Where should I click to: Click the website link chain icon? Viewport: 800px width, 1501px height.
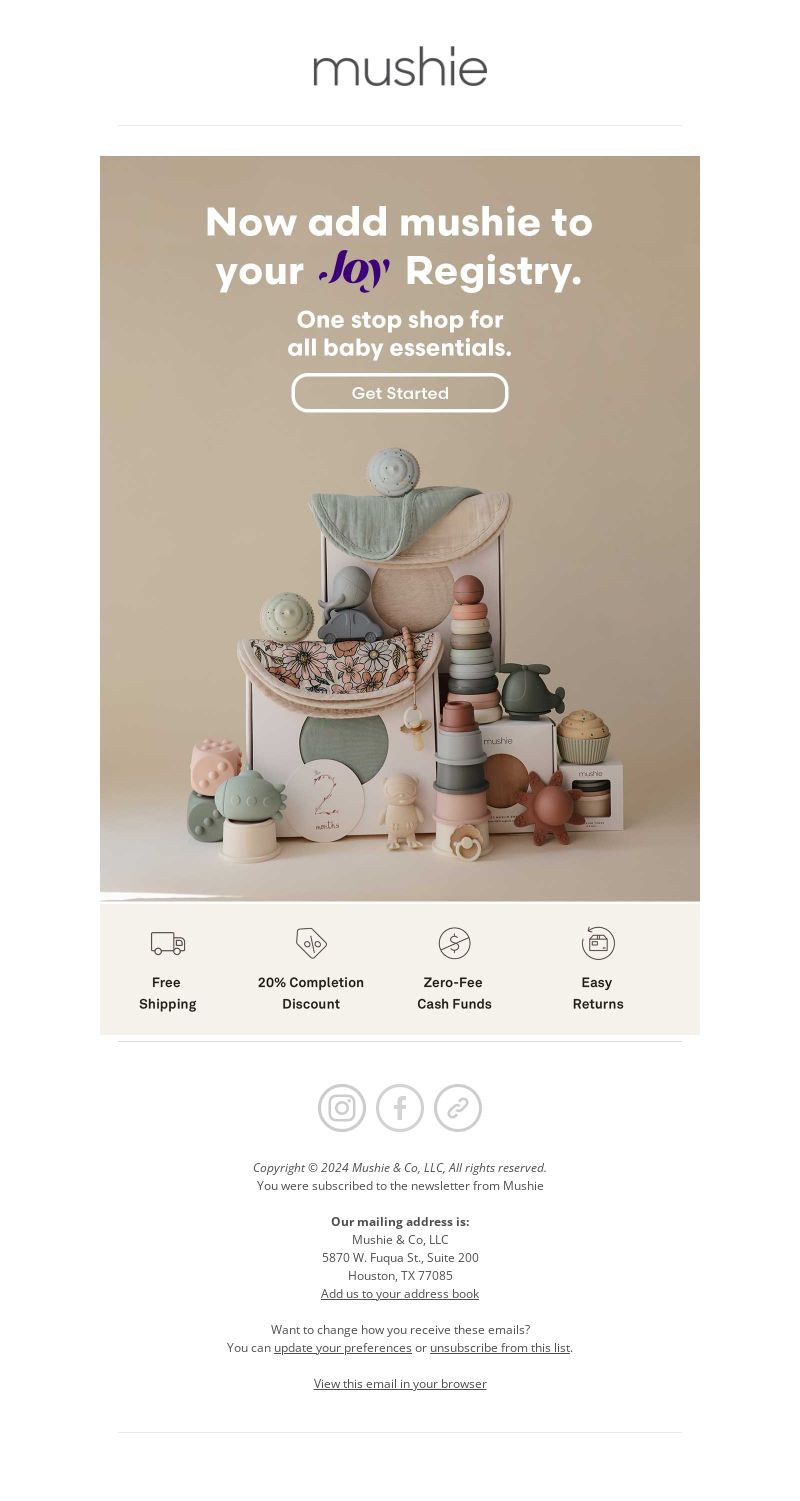[x=458, y=1108]
